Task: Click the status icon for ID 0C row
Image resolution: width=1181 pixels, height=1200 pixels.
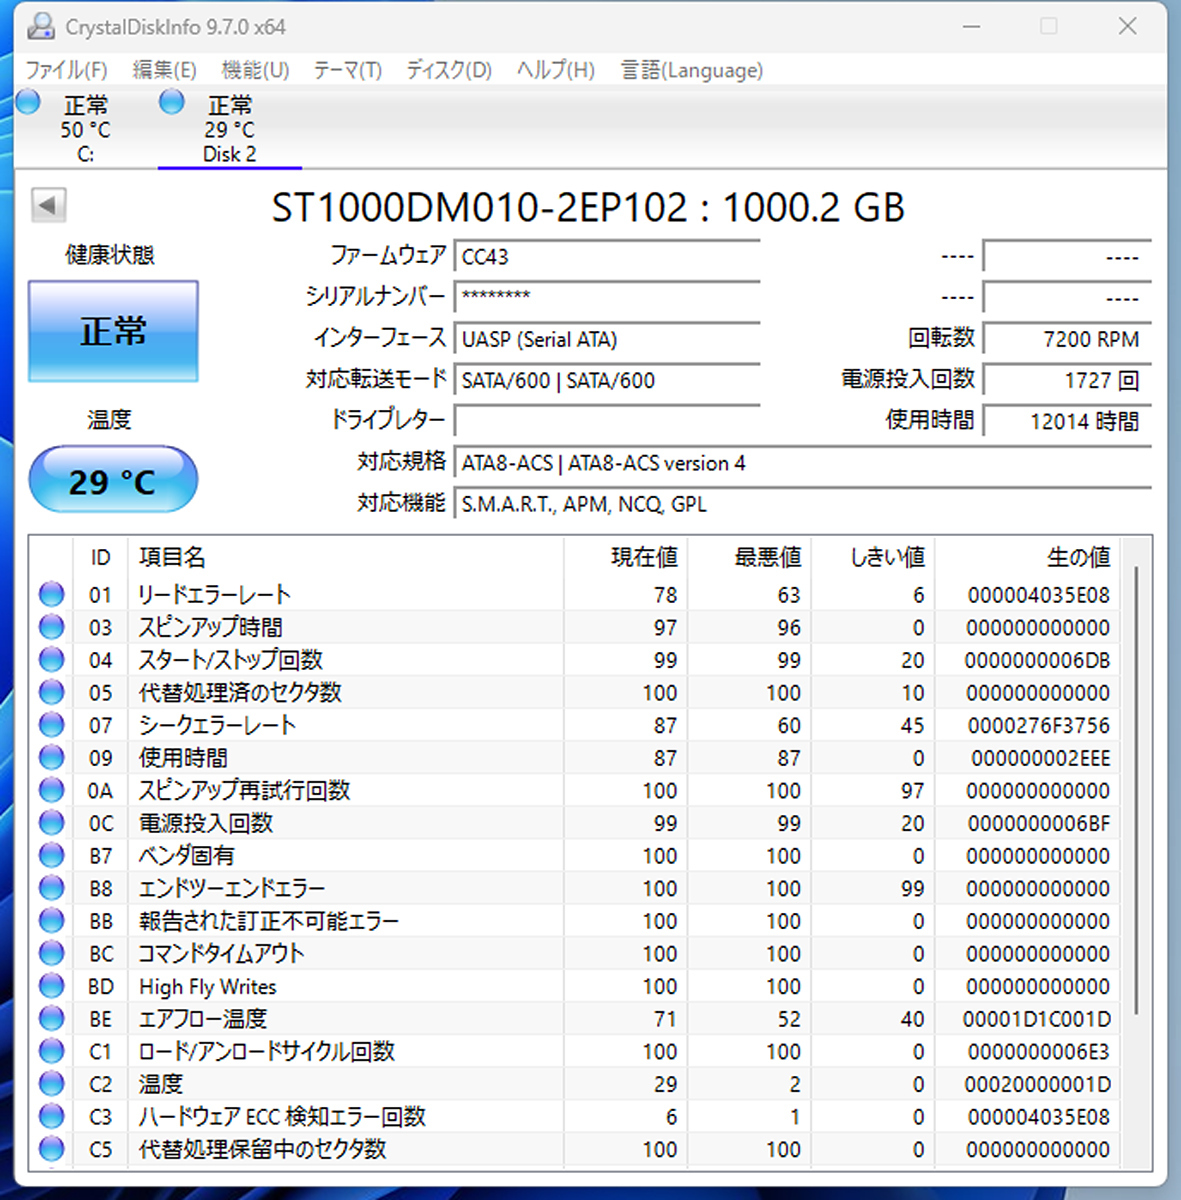Action: (52, 823)
